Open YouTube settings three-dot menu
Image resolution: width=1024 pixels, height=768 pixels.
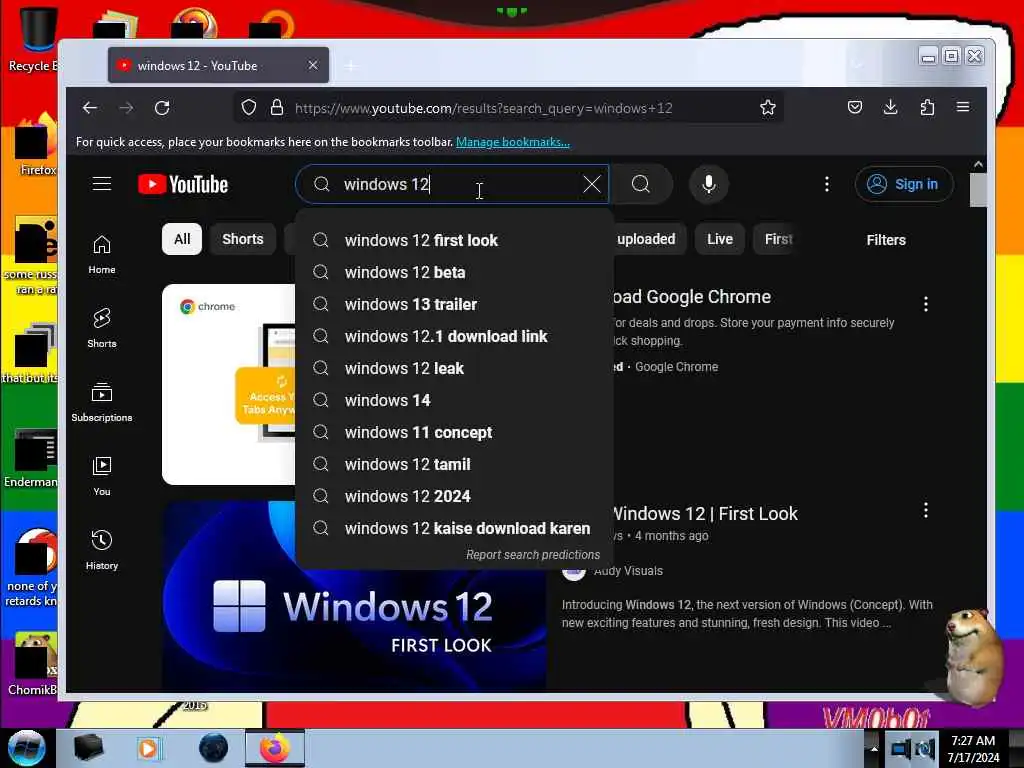point(826,184)
